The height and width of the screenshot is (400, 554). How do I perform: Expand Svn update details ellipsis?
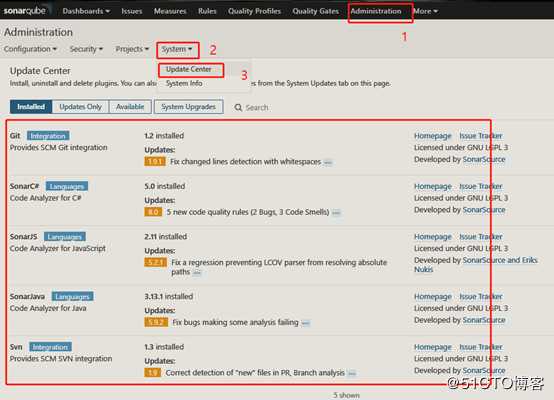coord(352,373)
